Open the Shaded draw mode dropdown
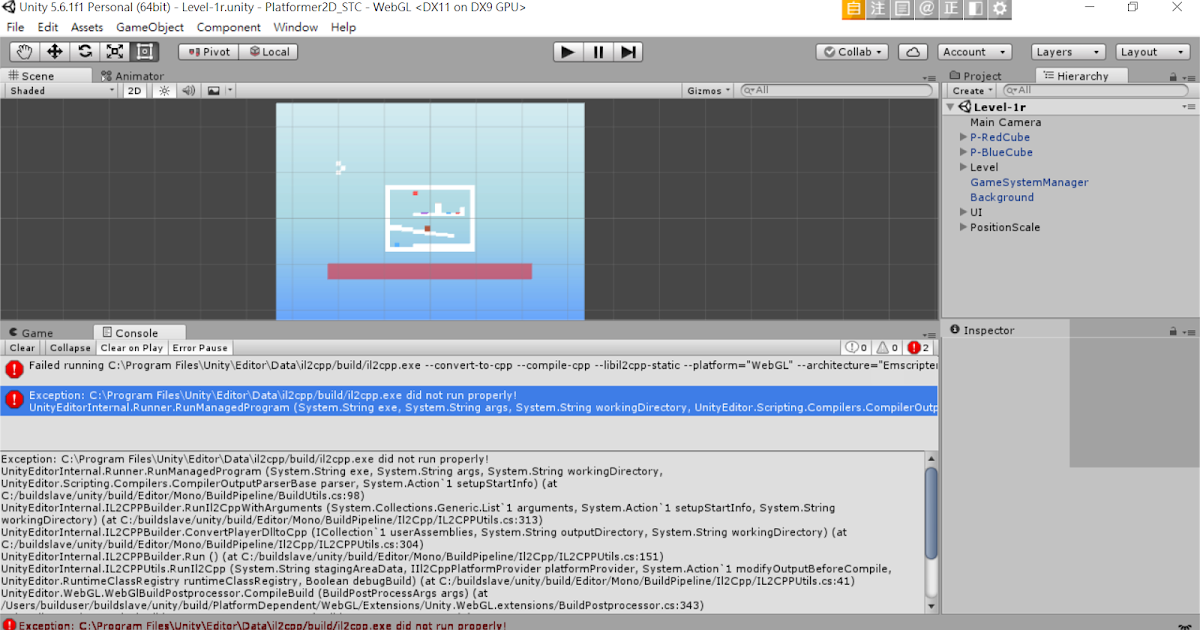The width and height of the screenshot is (1200, 630). click(x=60, y=90)
